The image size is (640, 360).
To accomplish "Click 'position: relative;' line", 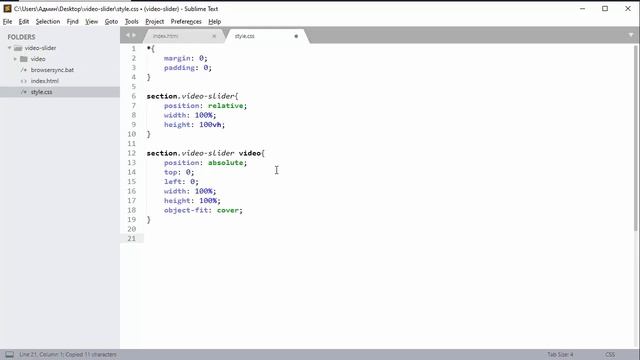I will (x=205, y=106).
